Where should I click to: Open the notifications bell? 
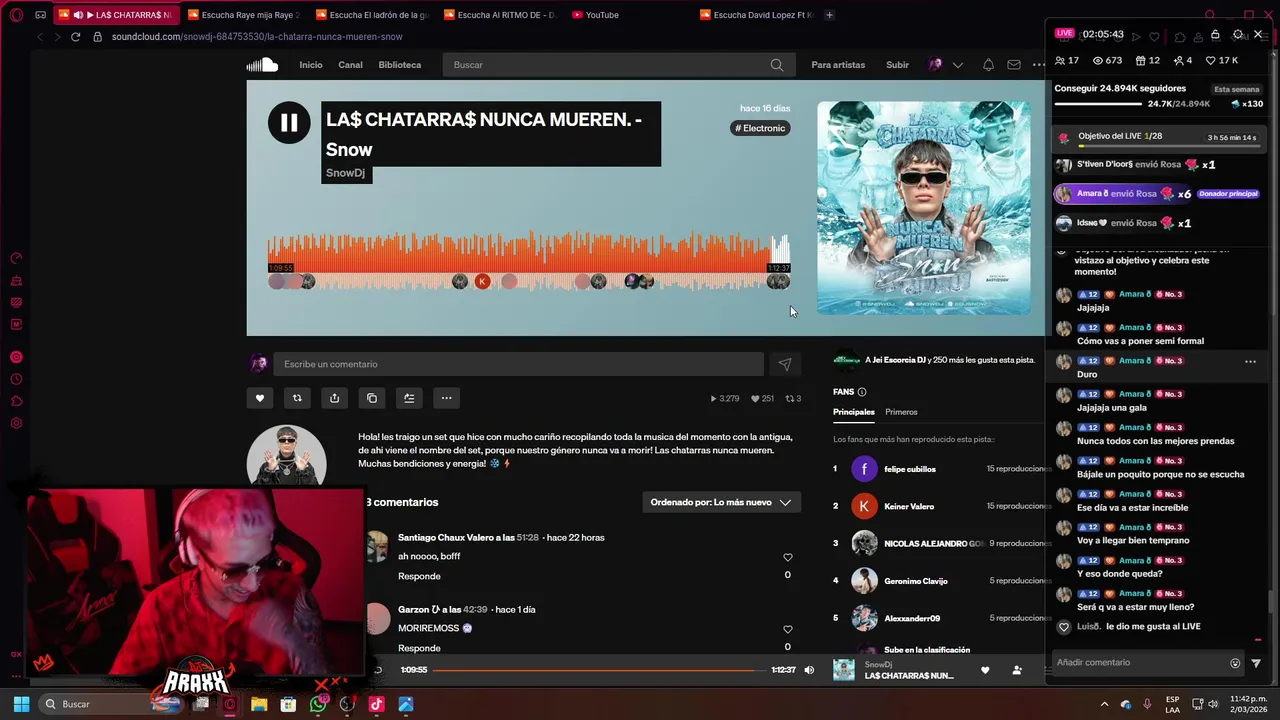tap(988, 65)
